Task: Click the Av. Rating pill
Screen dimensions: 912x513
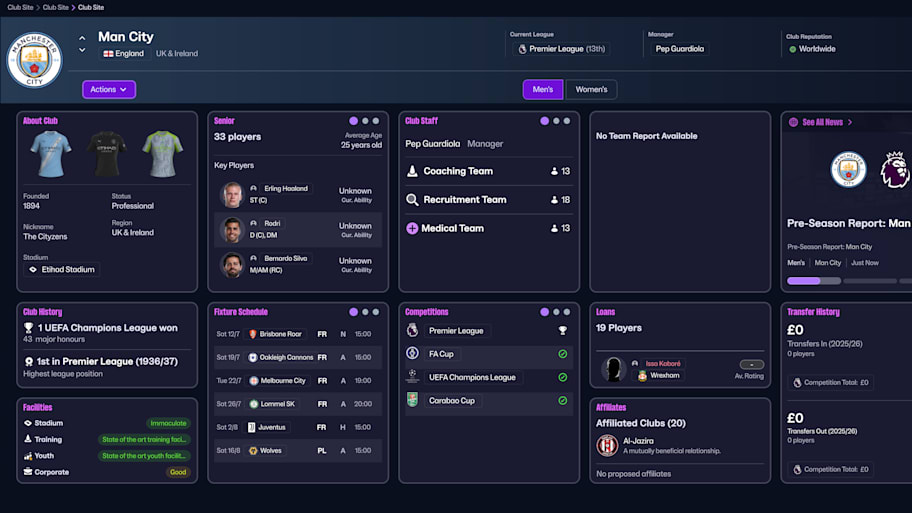Action: [751, 365]
